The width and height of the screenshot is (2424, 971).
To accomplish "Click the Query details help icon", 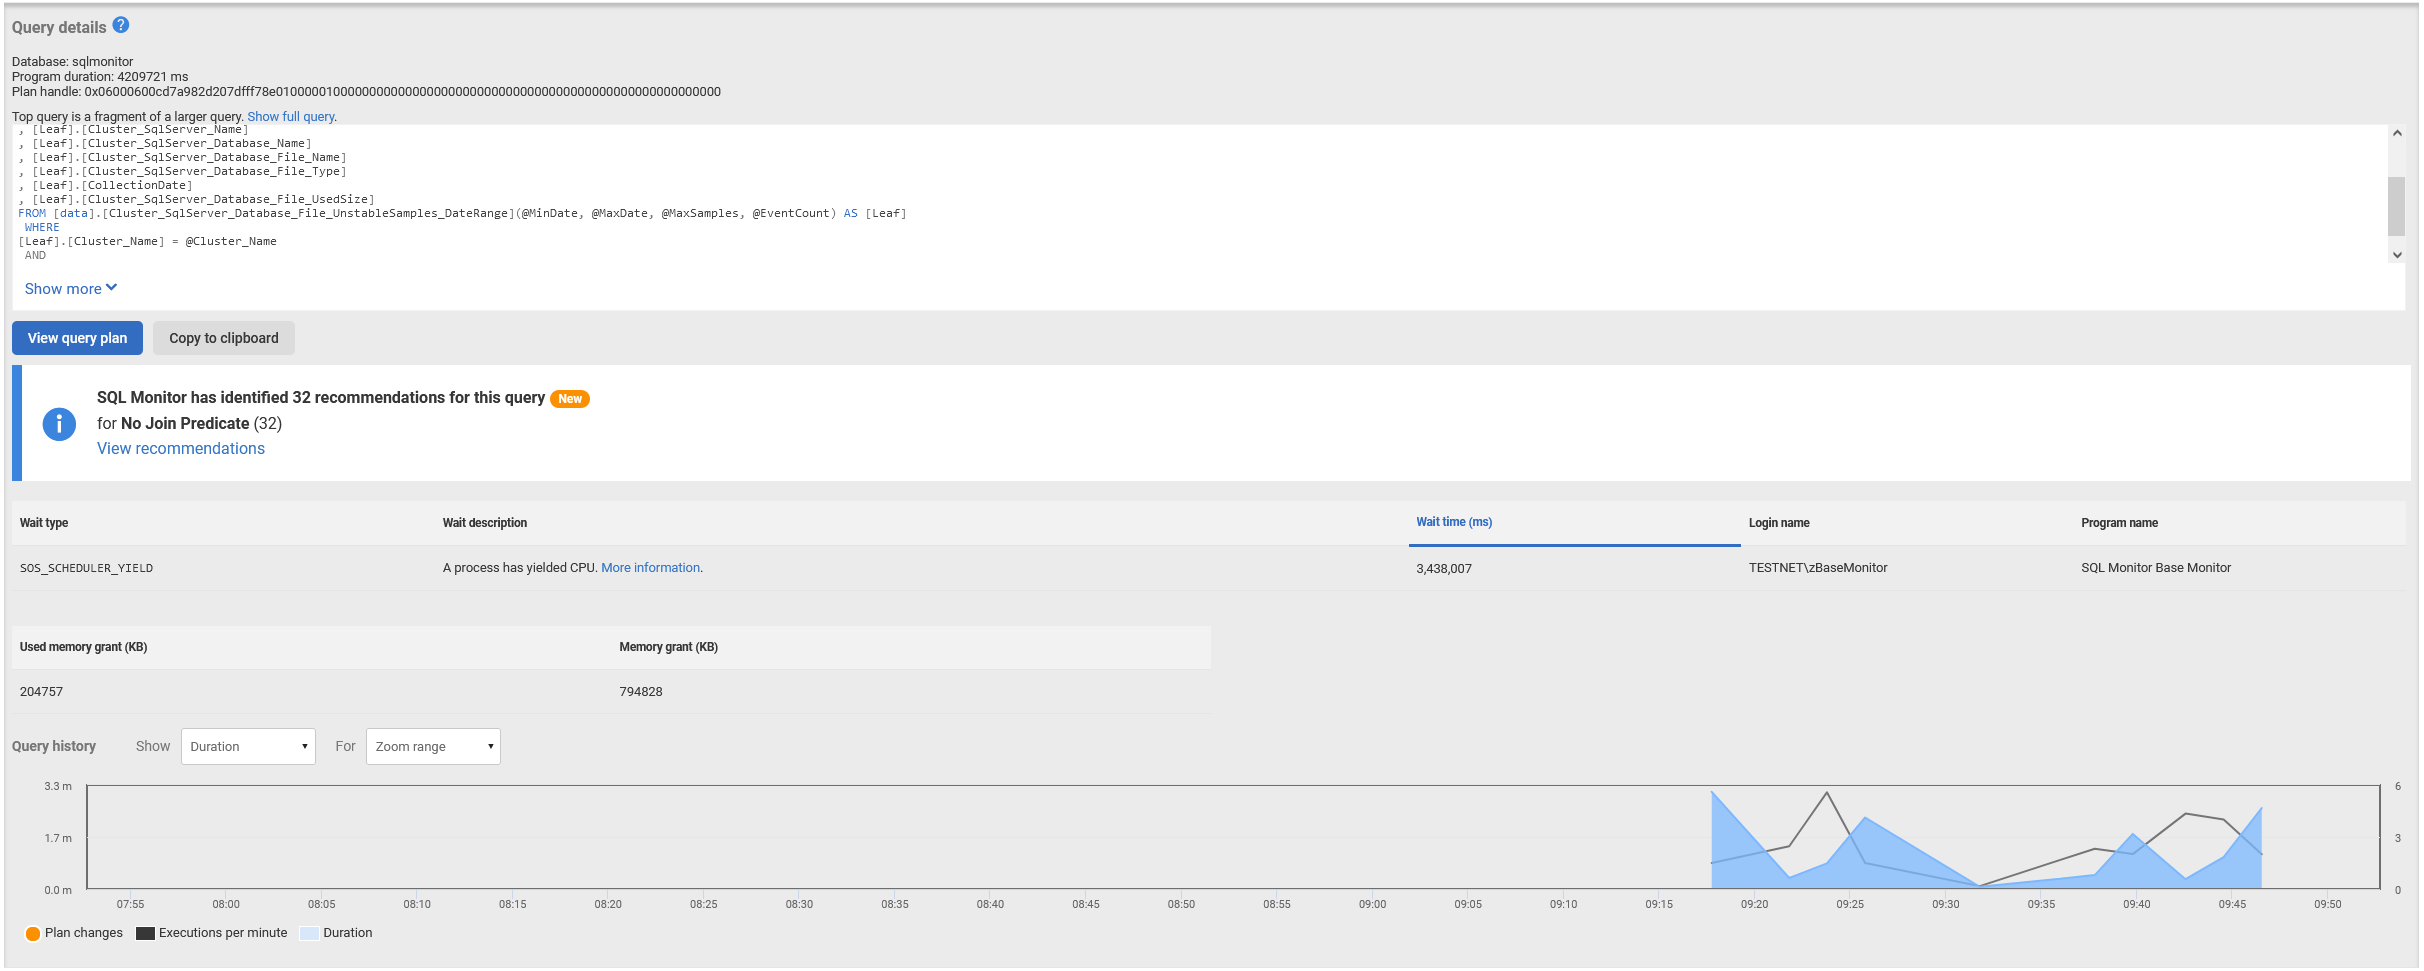I will 121,25.
